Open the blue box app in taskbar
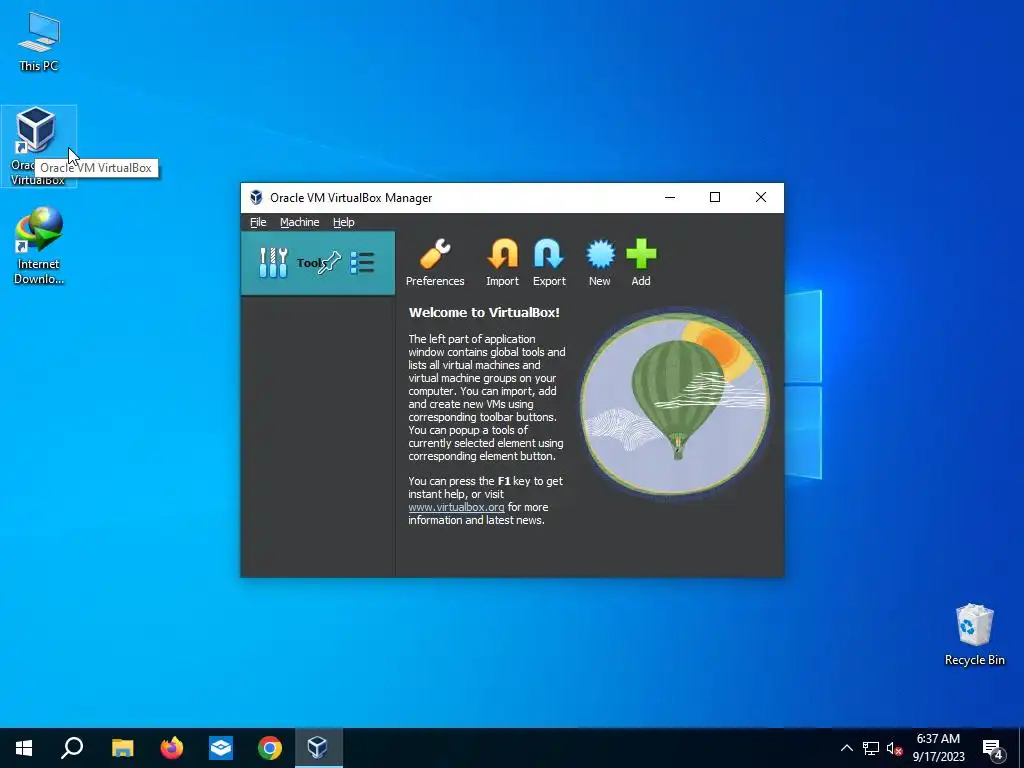Viewport: 1024px width, 768px height. click(221, 748)
